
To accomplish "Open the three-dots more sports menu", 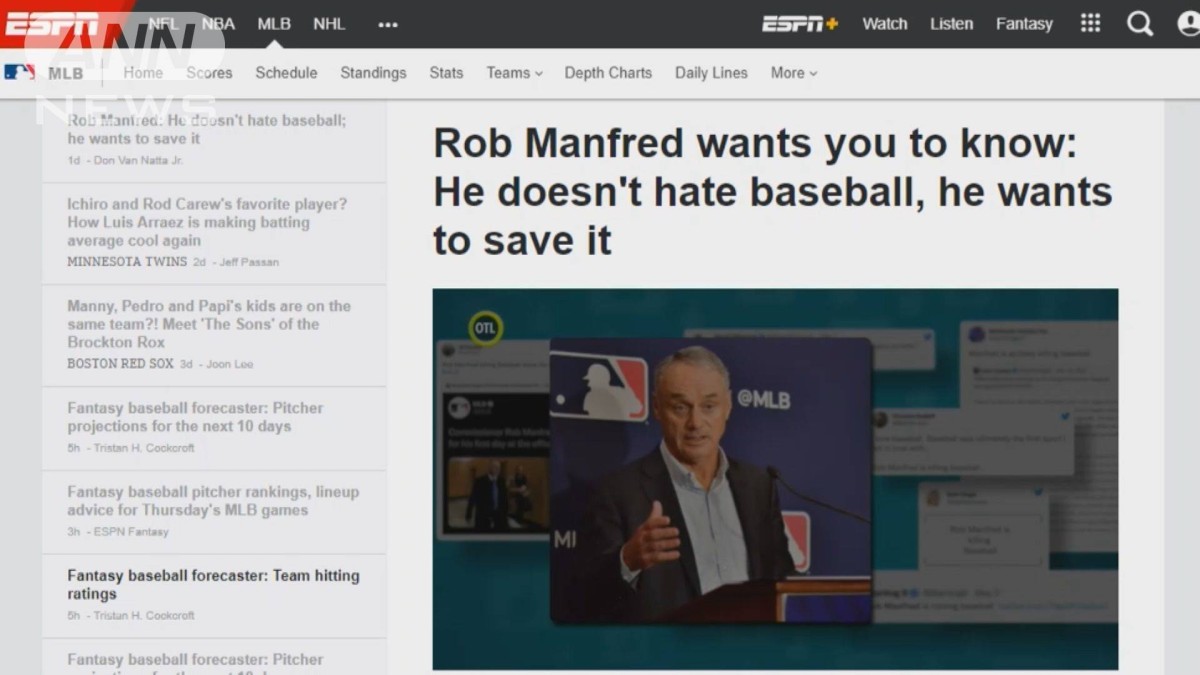I will 388,24.
